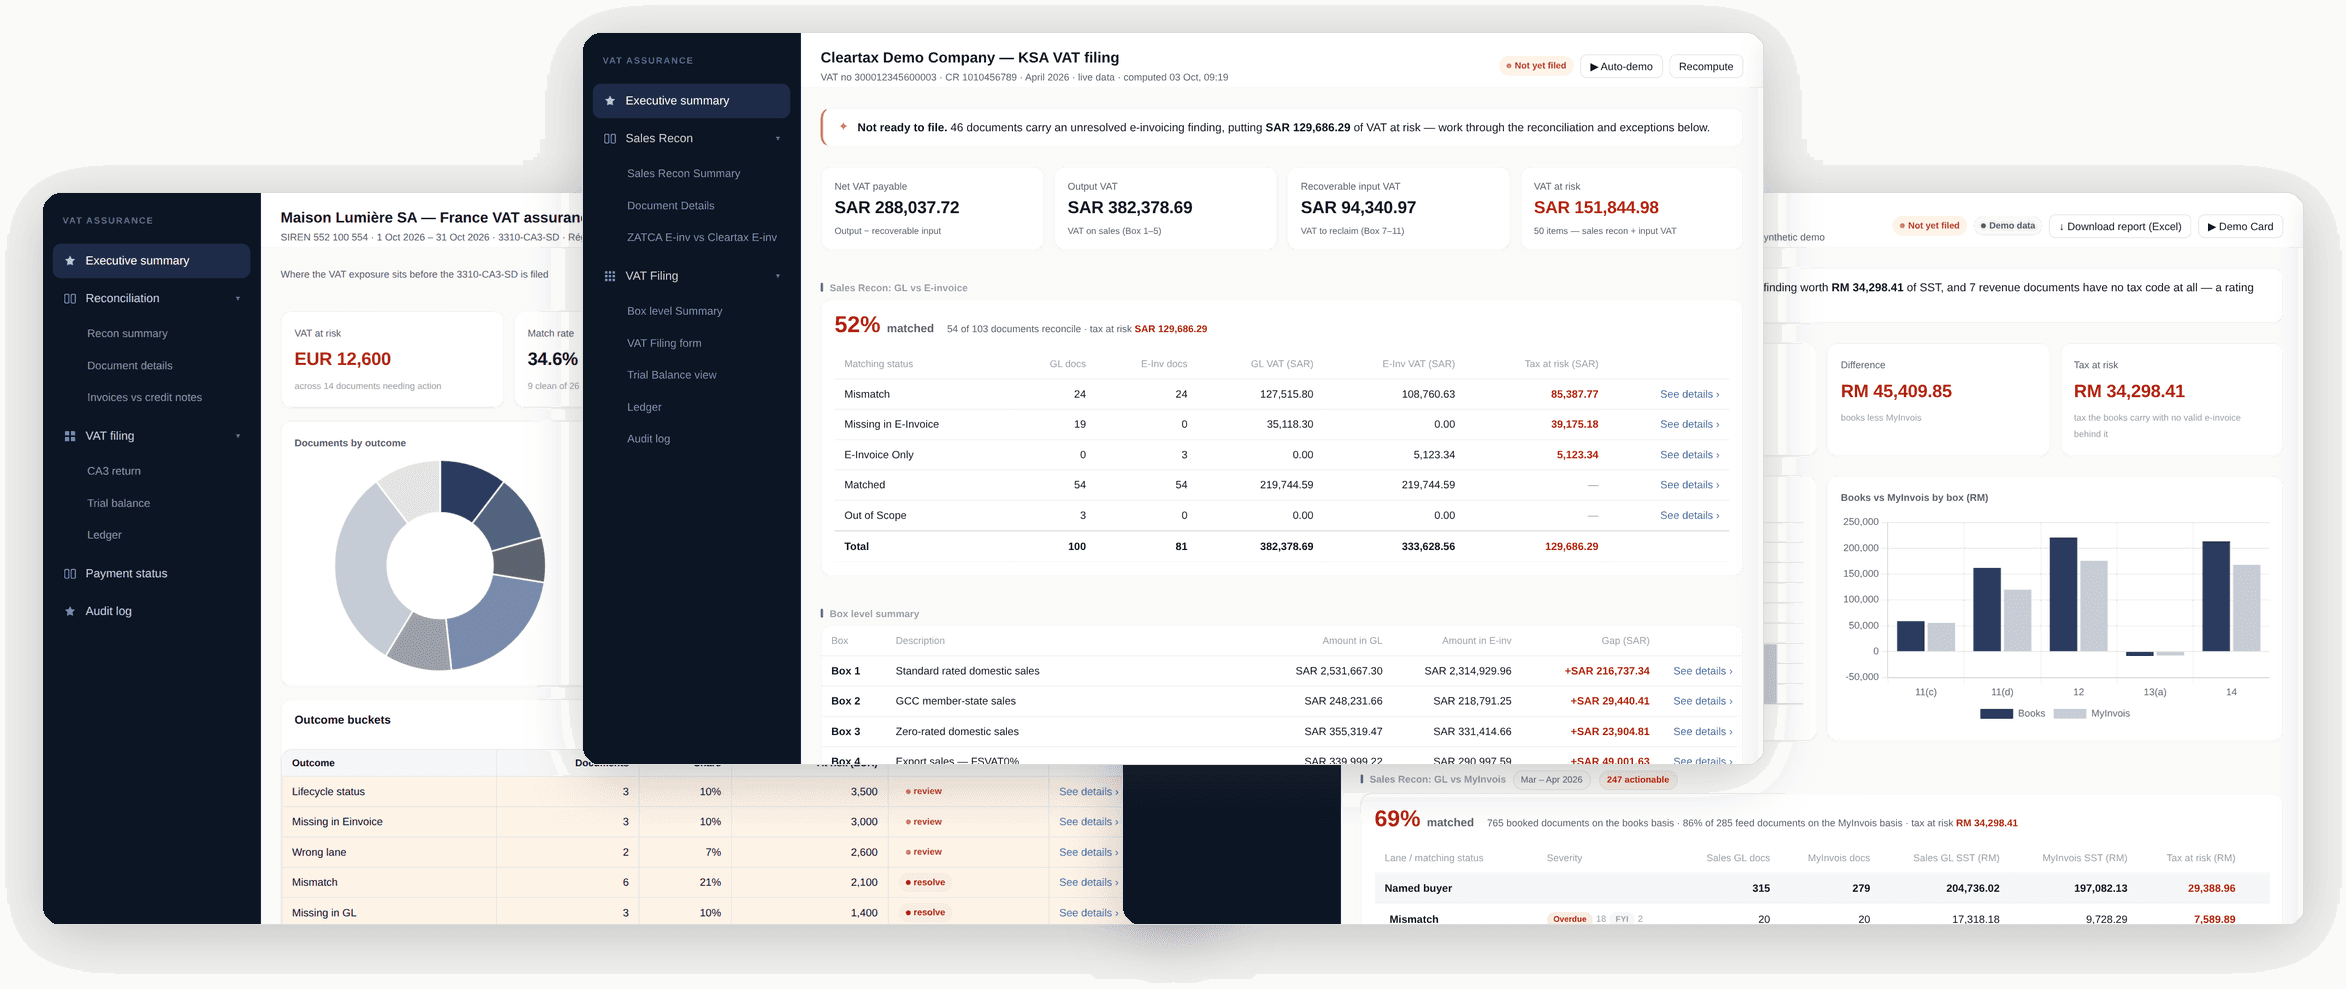The width and height of the screenshot is (2346, 989).
Task: Click the play icon on the Auto-demo button
Action: [1594, 67]
